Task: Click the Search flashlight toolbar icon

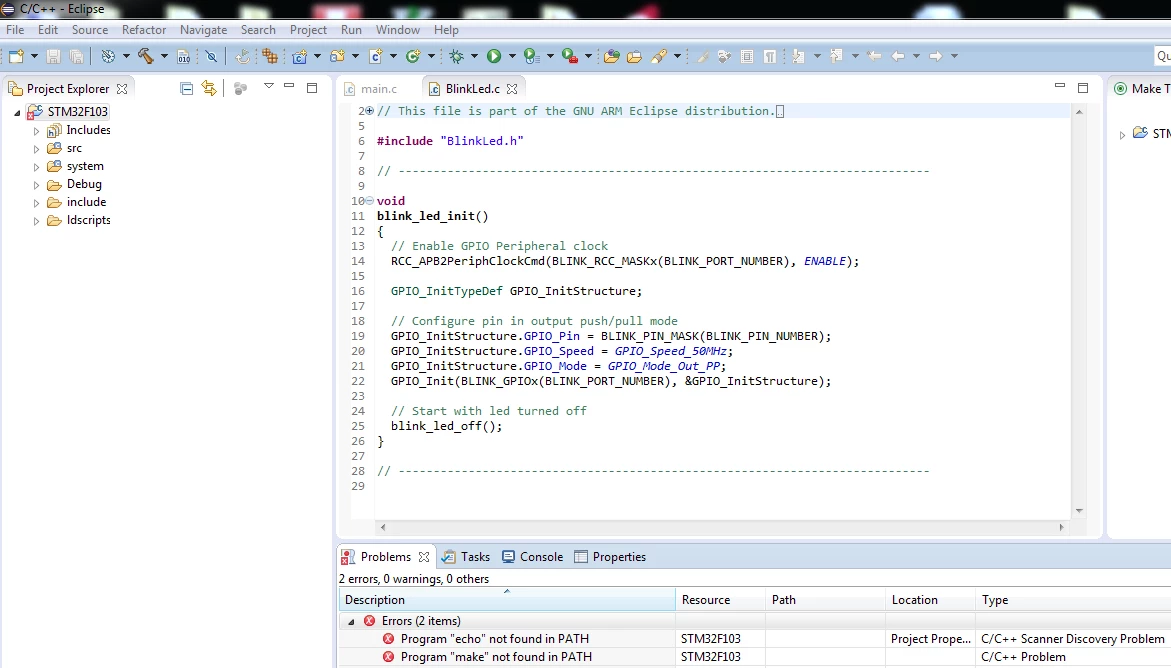Action: [x=659, y=56]
